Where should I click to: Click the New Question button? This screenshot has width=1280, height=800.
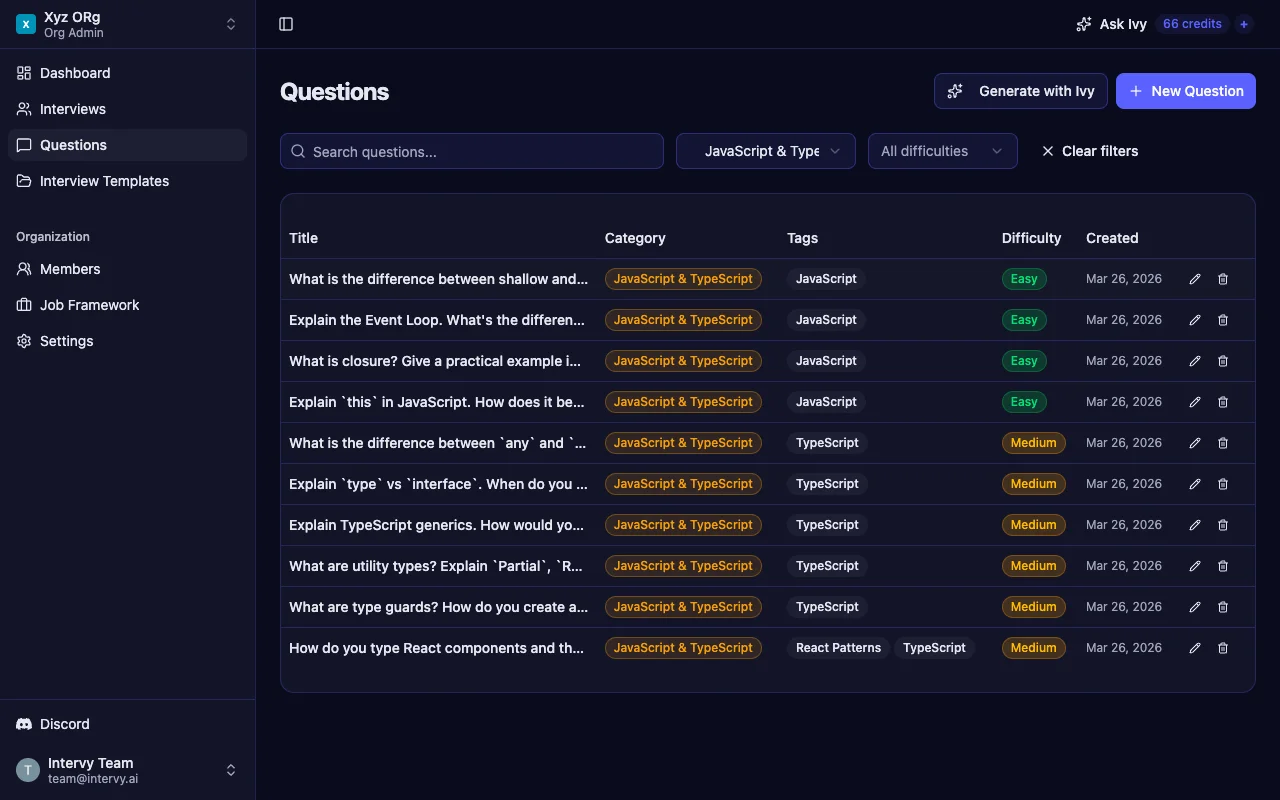point(1185,91)
